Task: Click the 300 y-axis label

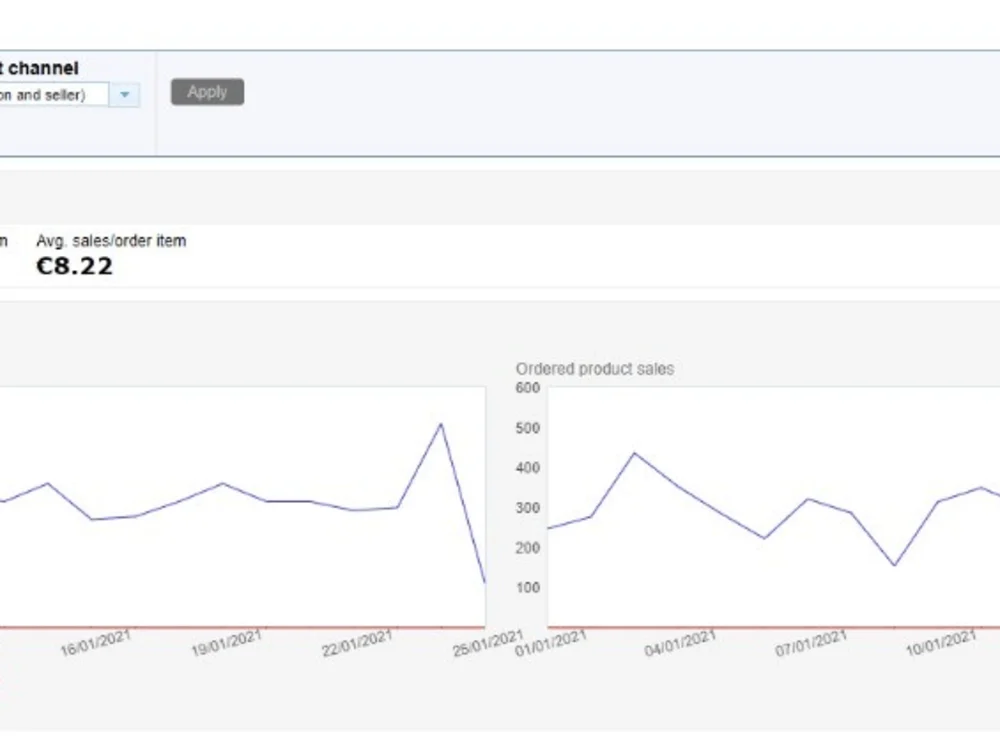Action: pos(527,508)
